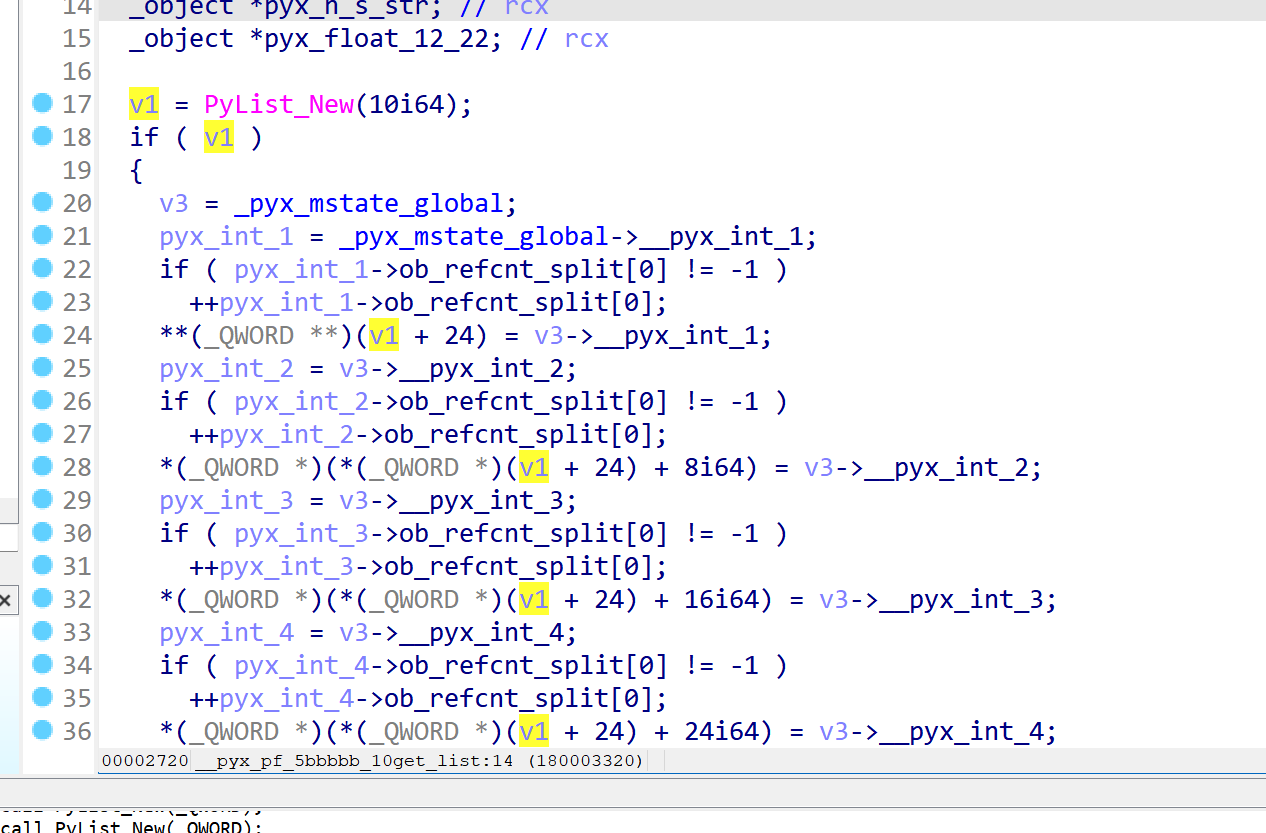Select pyx_int_4 variable on line 33
The height and width of the screenshot is (833, 1266).
[226, 633]
